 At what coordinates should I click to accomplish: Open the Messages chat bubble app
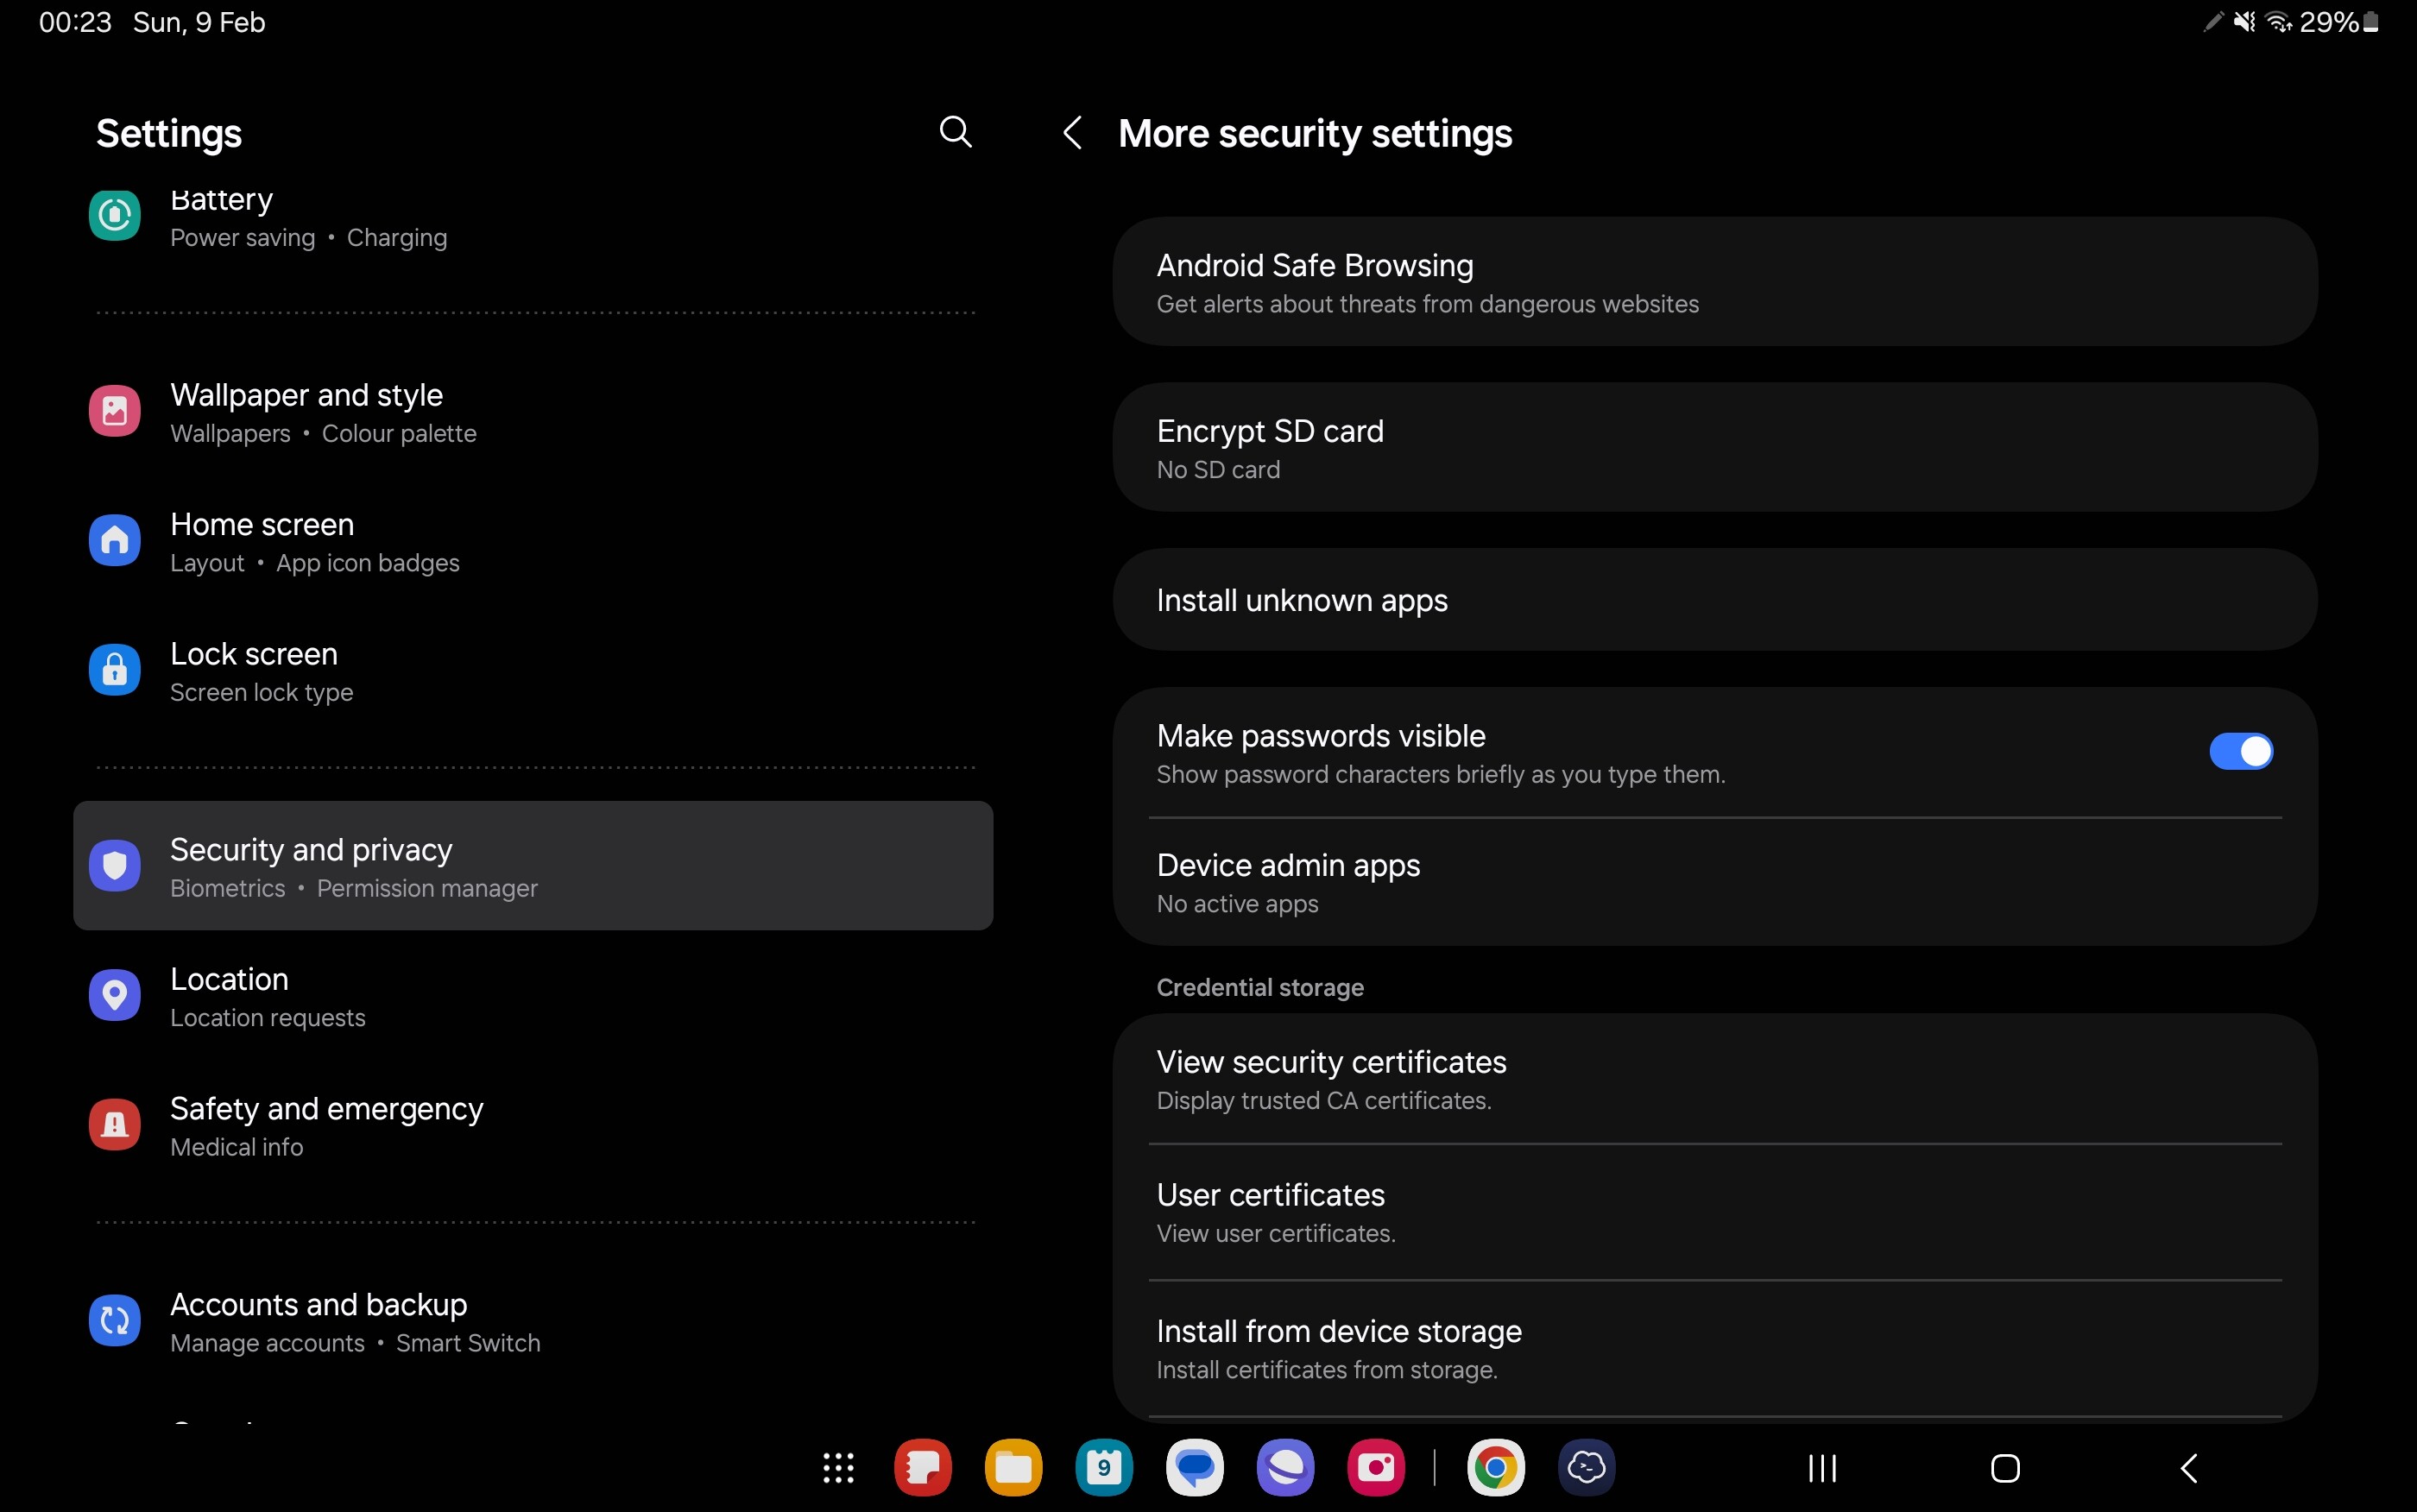point(1194,1468)
